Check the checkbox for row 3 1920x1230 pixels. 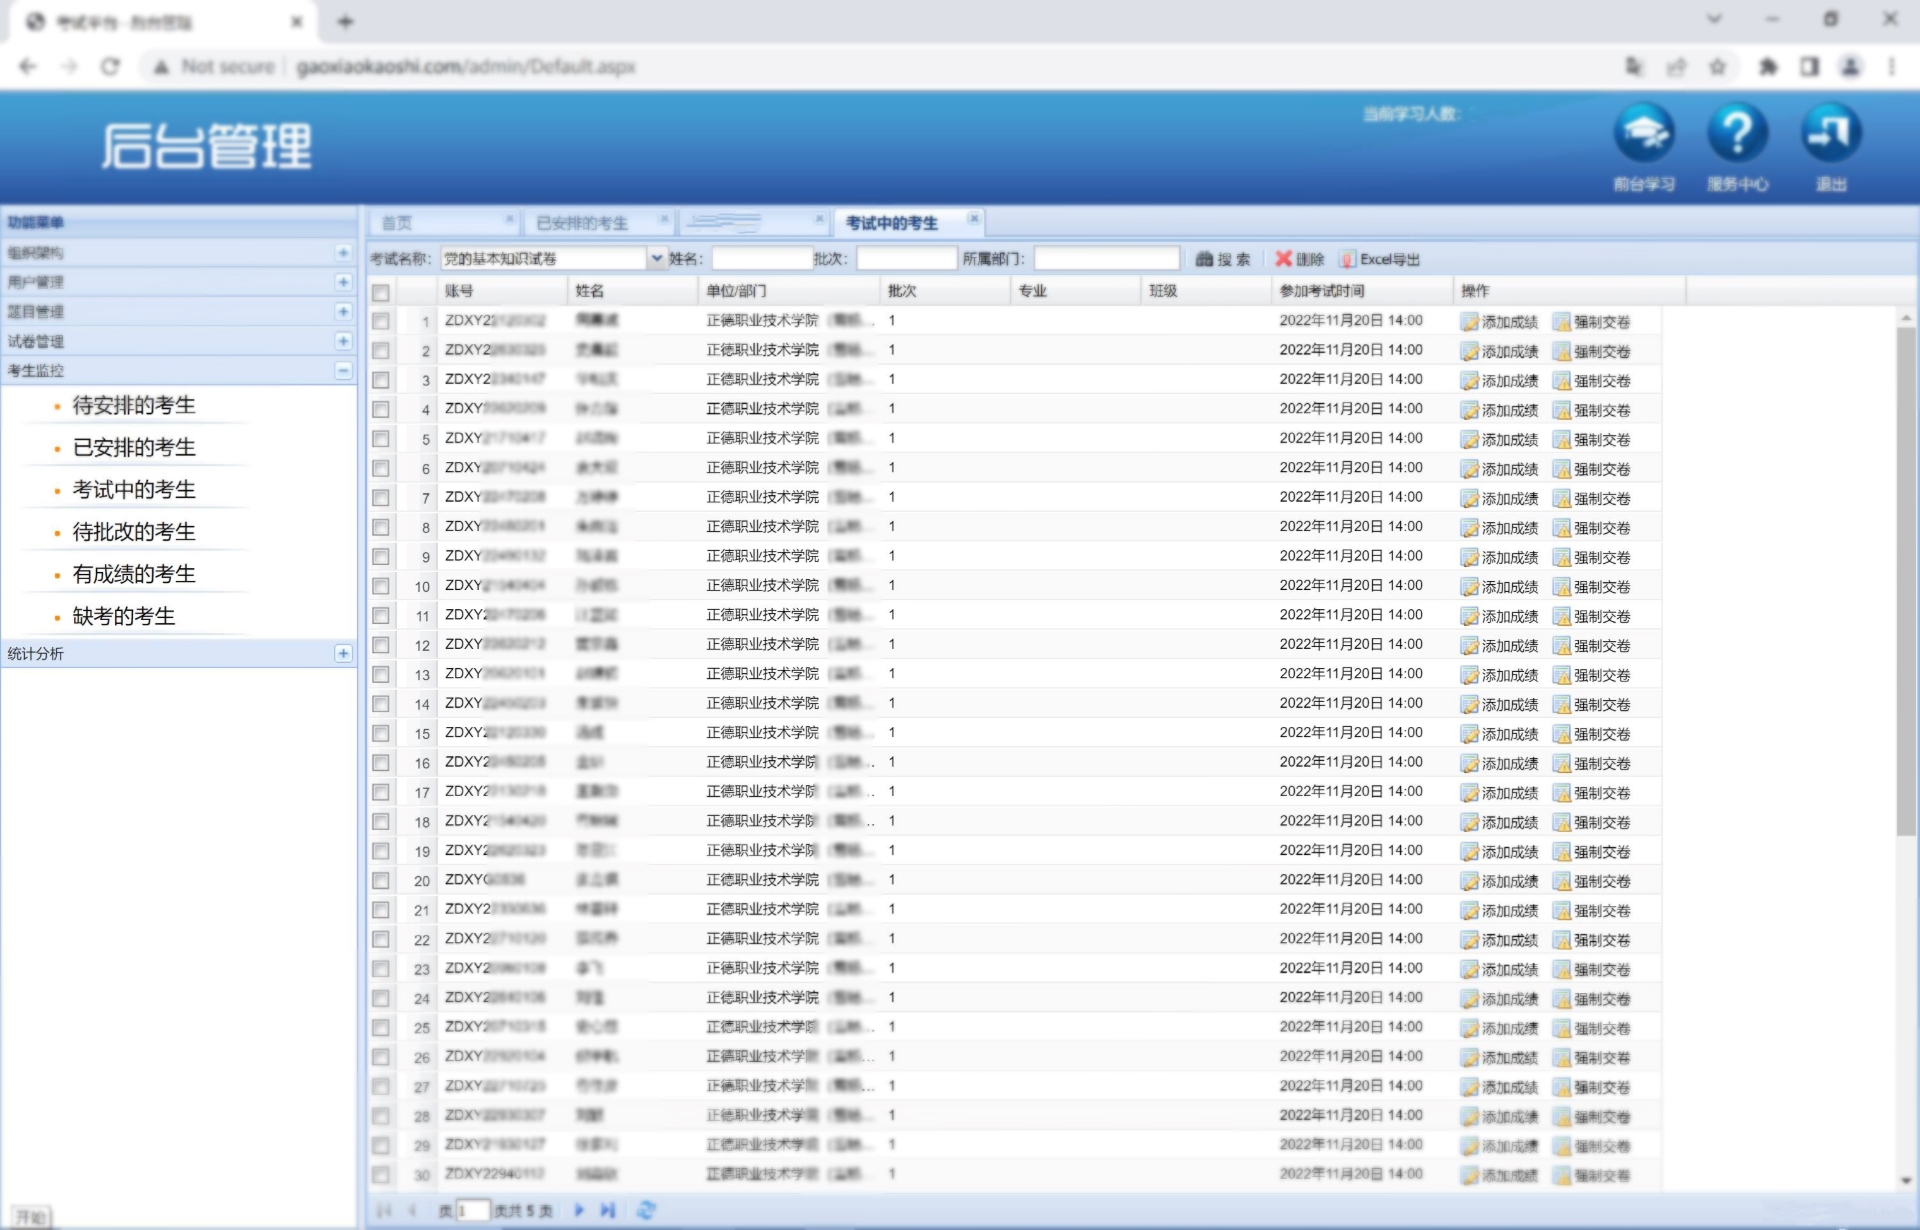(x=381, y=380)
